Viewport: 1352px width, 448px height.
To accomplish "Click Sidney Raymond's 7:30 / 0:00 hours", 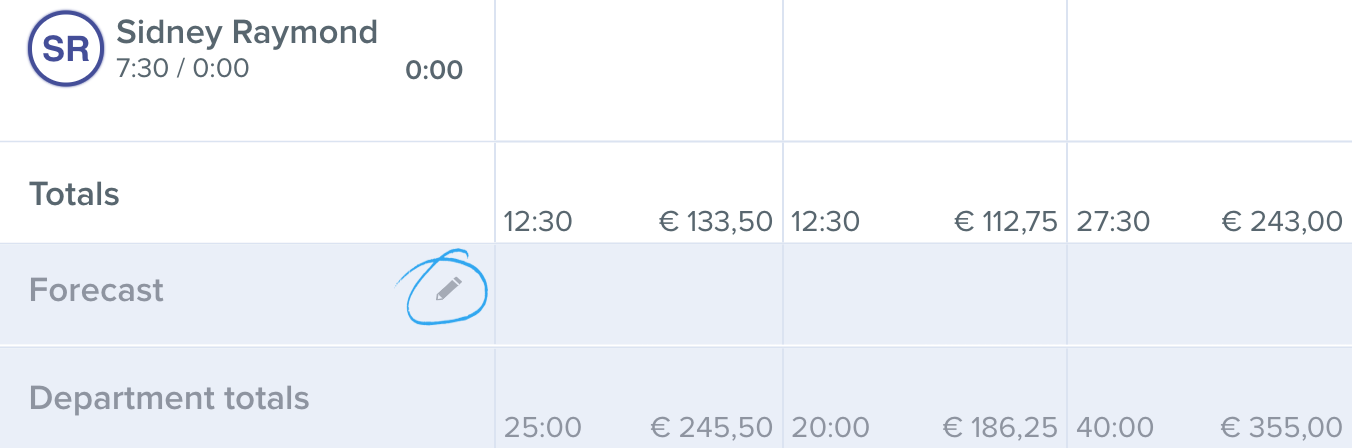I will [183, 69].
